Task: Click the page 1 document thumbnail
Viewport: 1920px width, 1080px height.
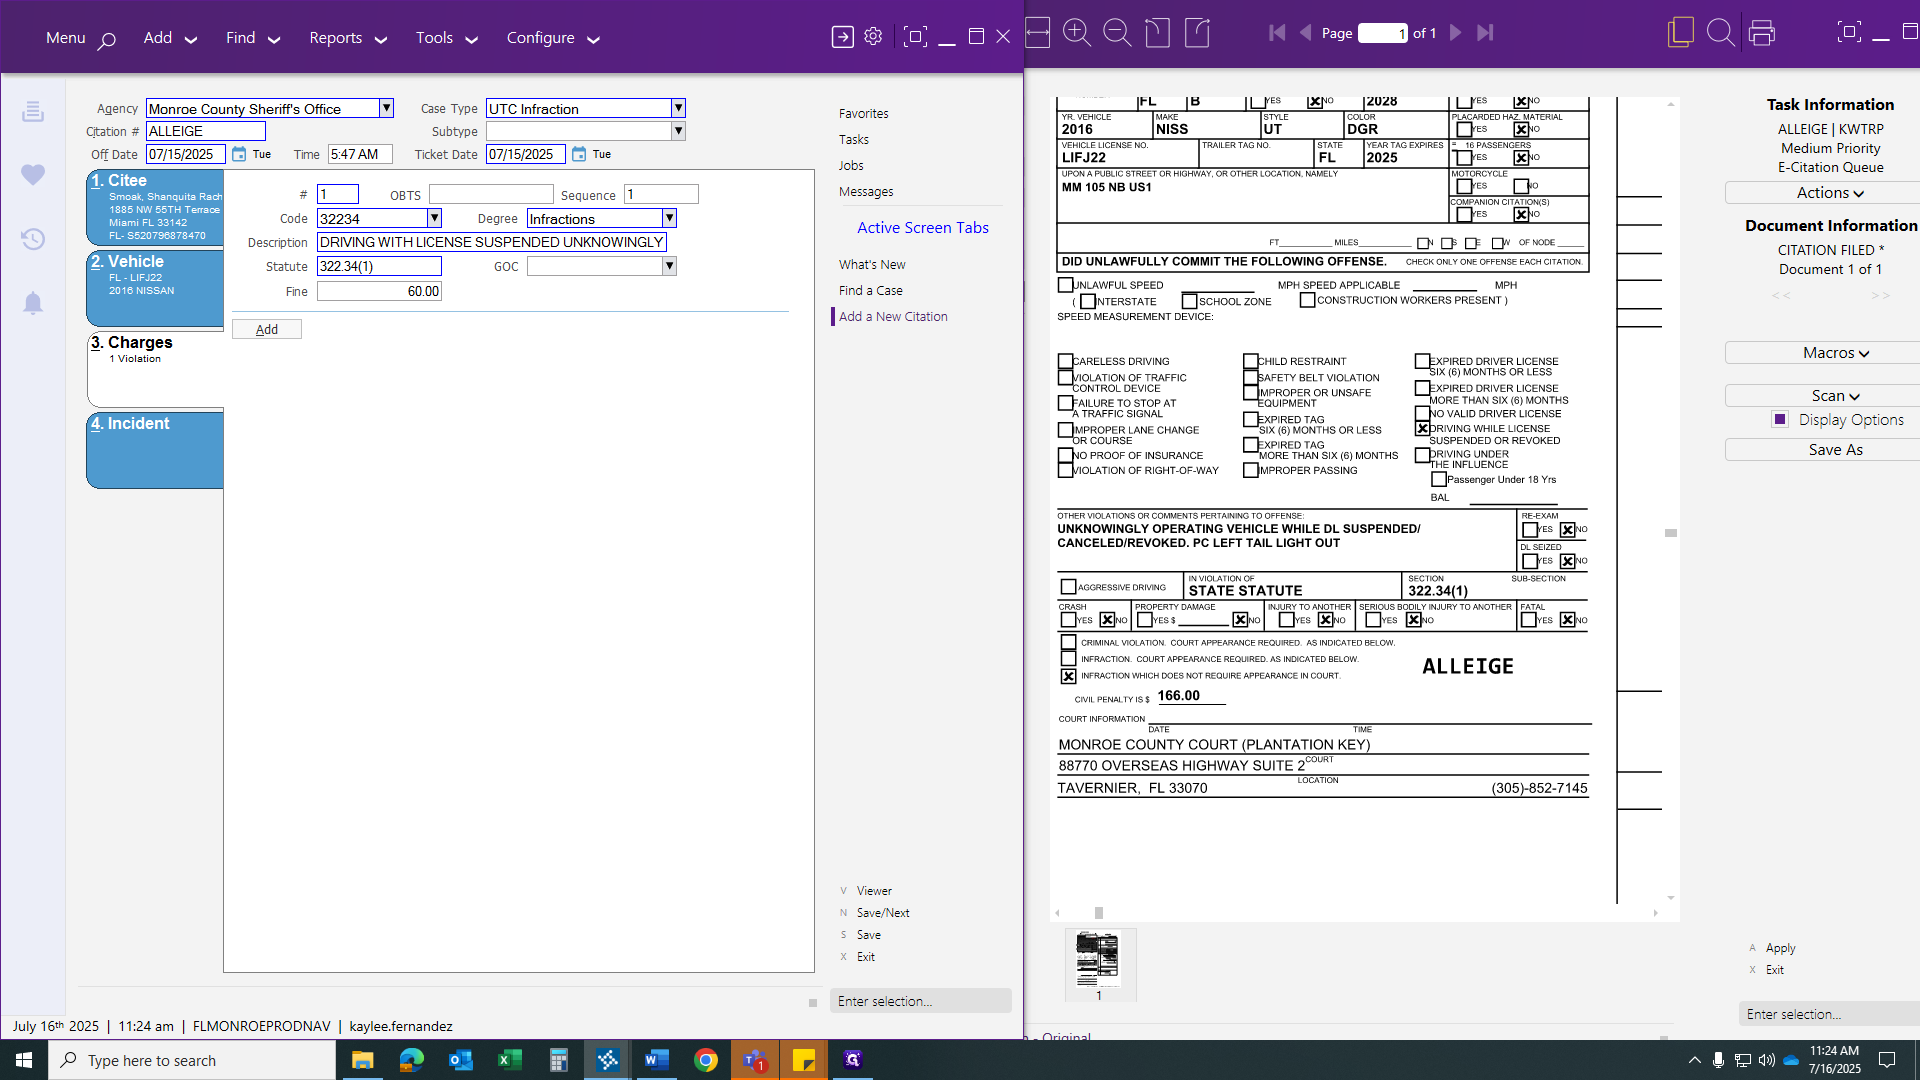Action: pyautogui.click(x=1098, y=960)
